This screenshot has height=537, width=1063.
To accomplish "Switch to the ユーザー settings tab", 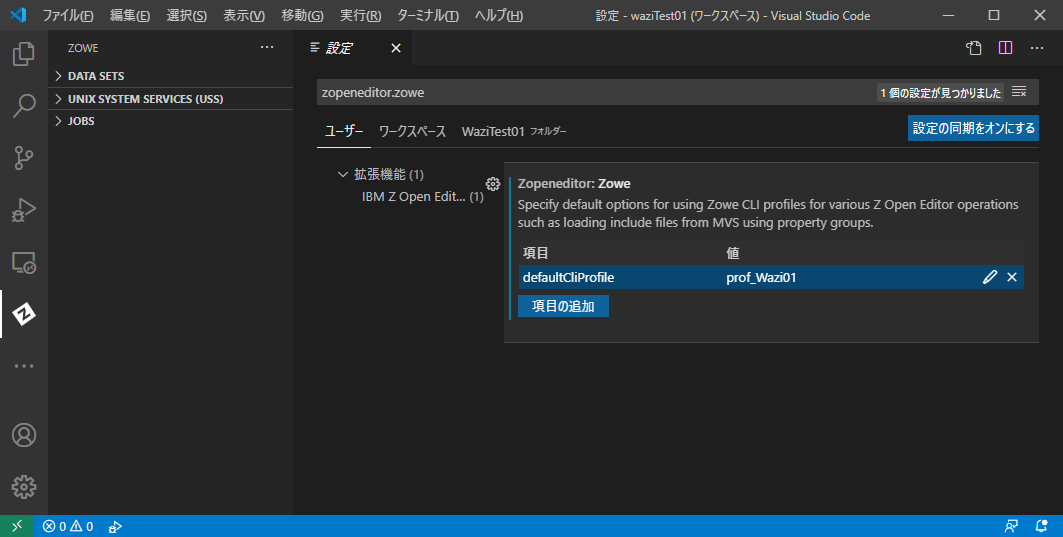I will [344, 131].
